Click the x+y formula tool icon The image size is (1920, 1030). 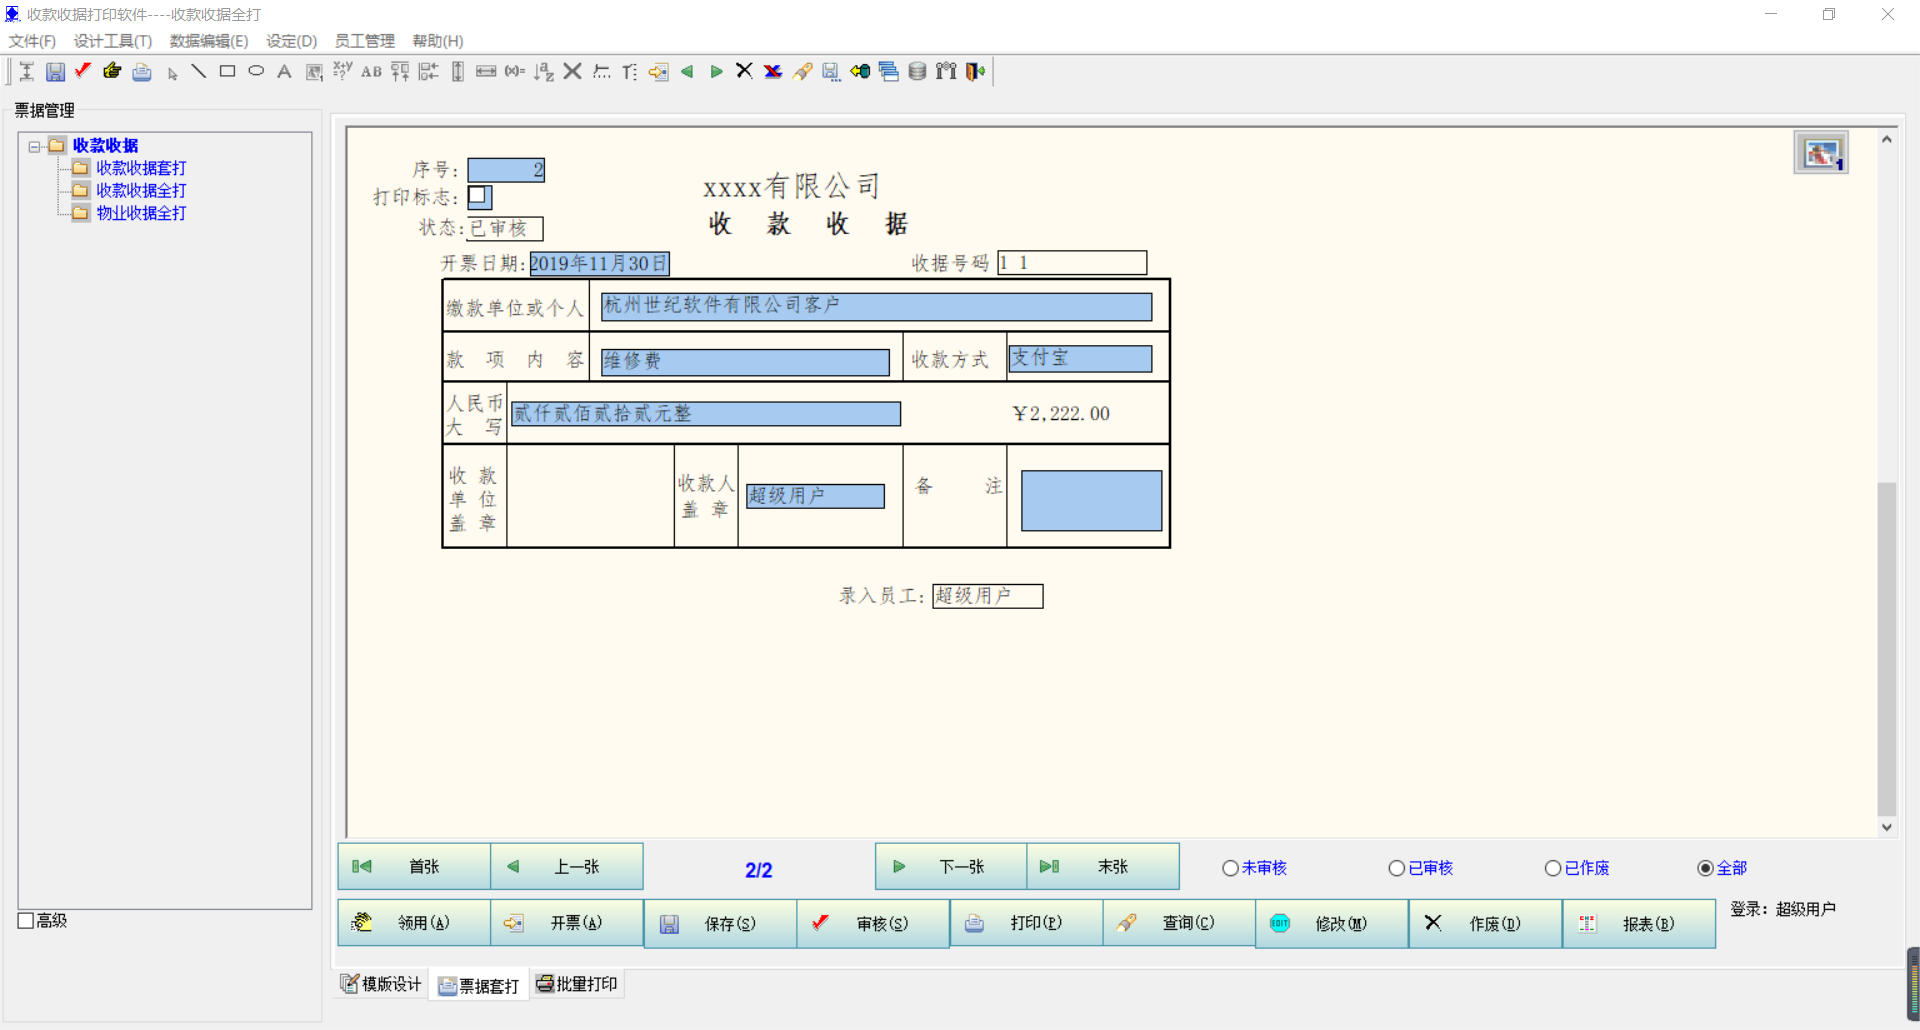pyautogui.click(x=342, y=71)
